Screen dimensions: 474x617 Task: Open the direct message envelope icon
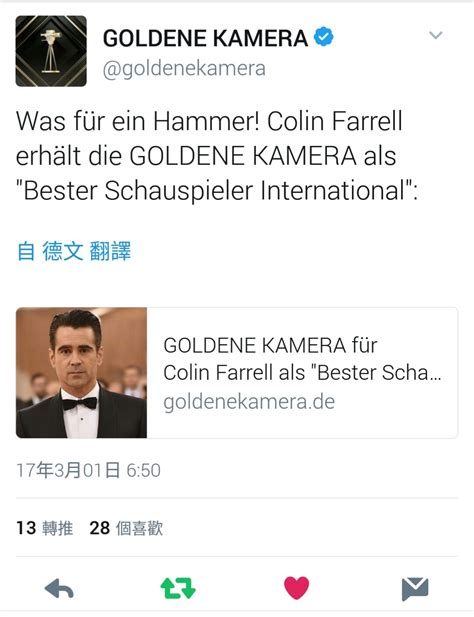[415, 589]
